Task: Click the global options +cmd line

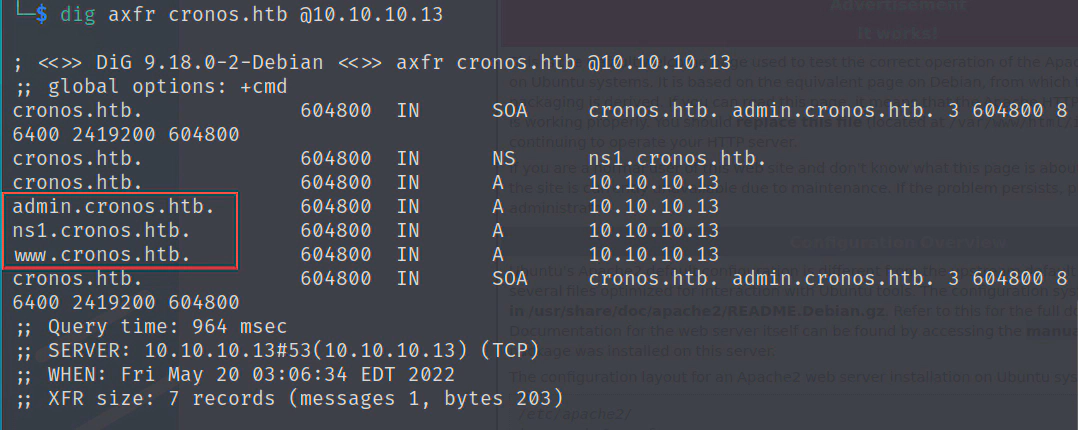Action: click(x=151, y=86)
